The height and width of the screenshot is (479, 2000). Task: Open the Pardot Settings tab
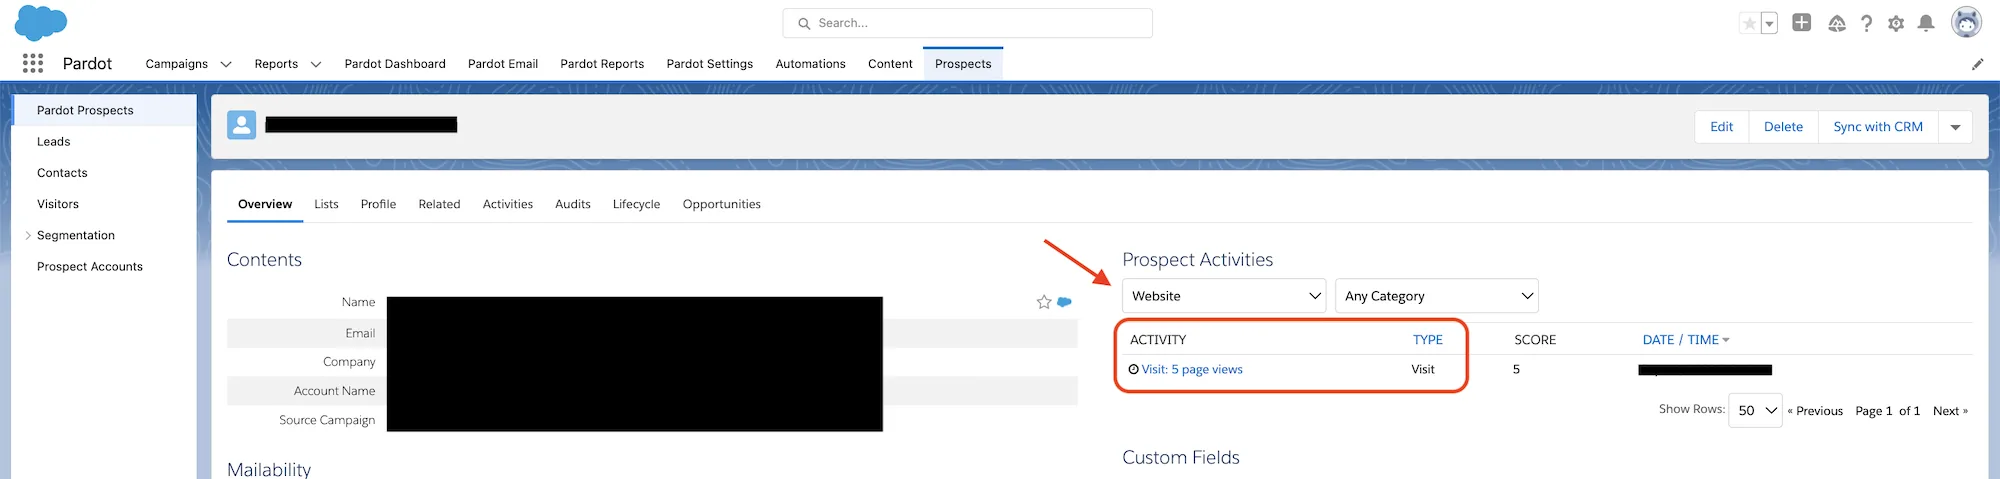click(710, 64)
